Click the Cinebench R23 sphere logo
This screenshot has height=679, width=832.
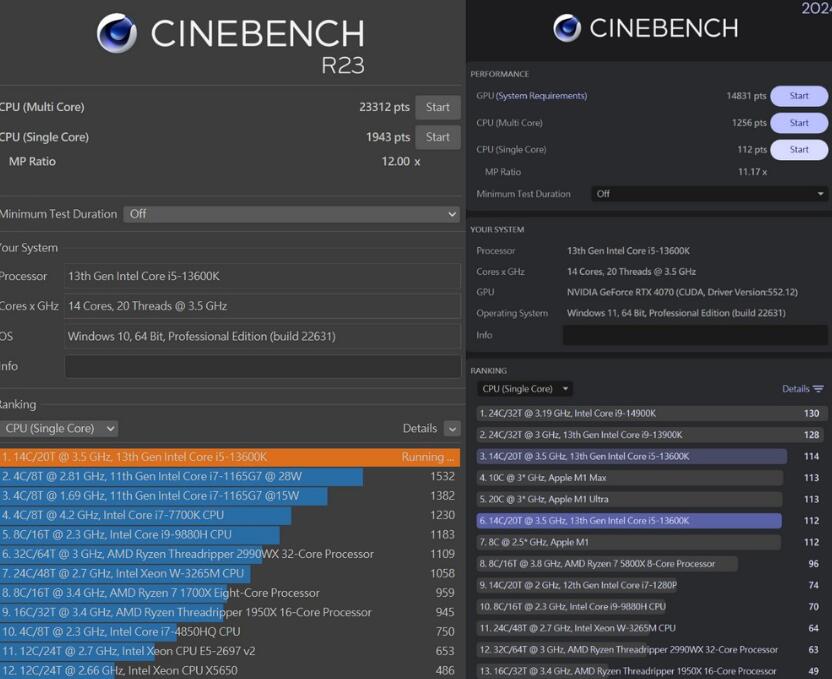point(117,33)
